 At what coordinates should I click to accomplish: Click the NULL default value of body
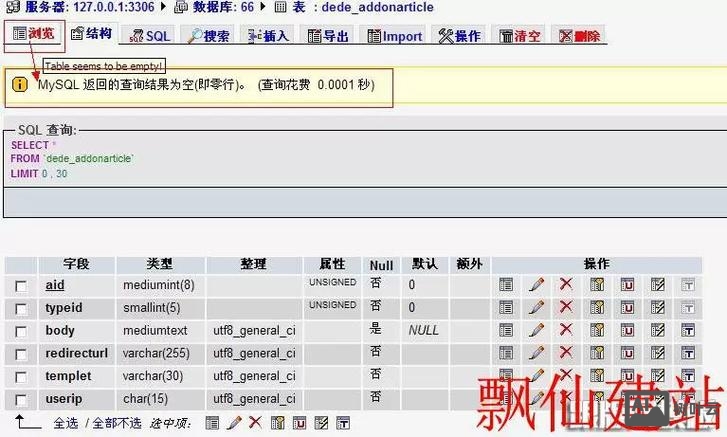point(423,330)
